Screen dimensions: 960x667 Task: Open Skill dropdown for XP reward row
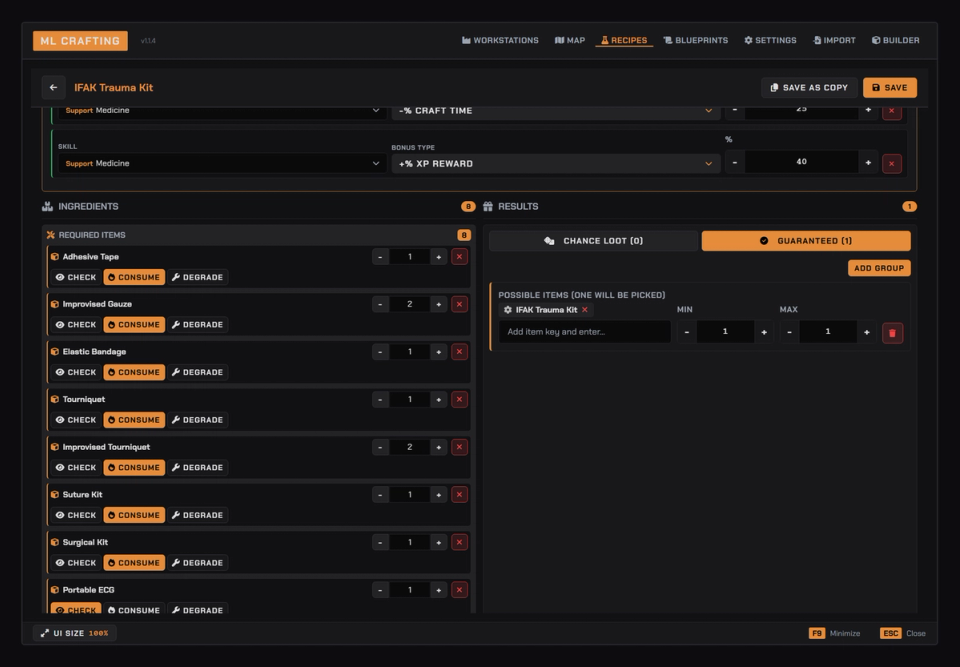click(222, 164)
